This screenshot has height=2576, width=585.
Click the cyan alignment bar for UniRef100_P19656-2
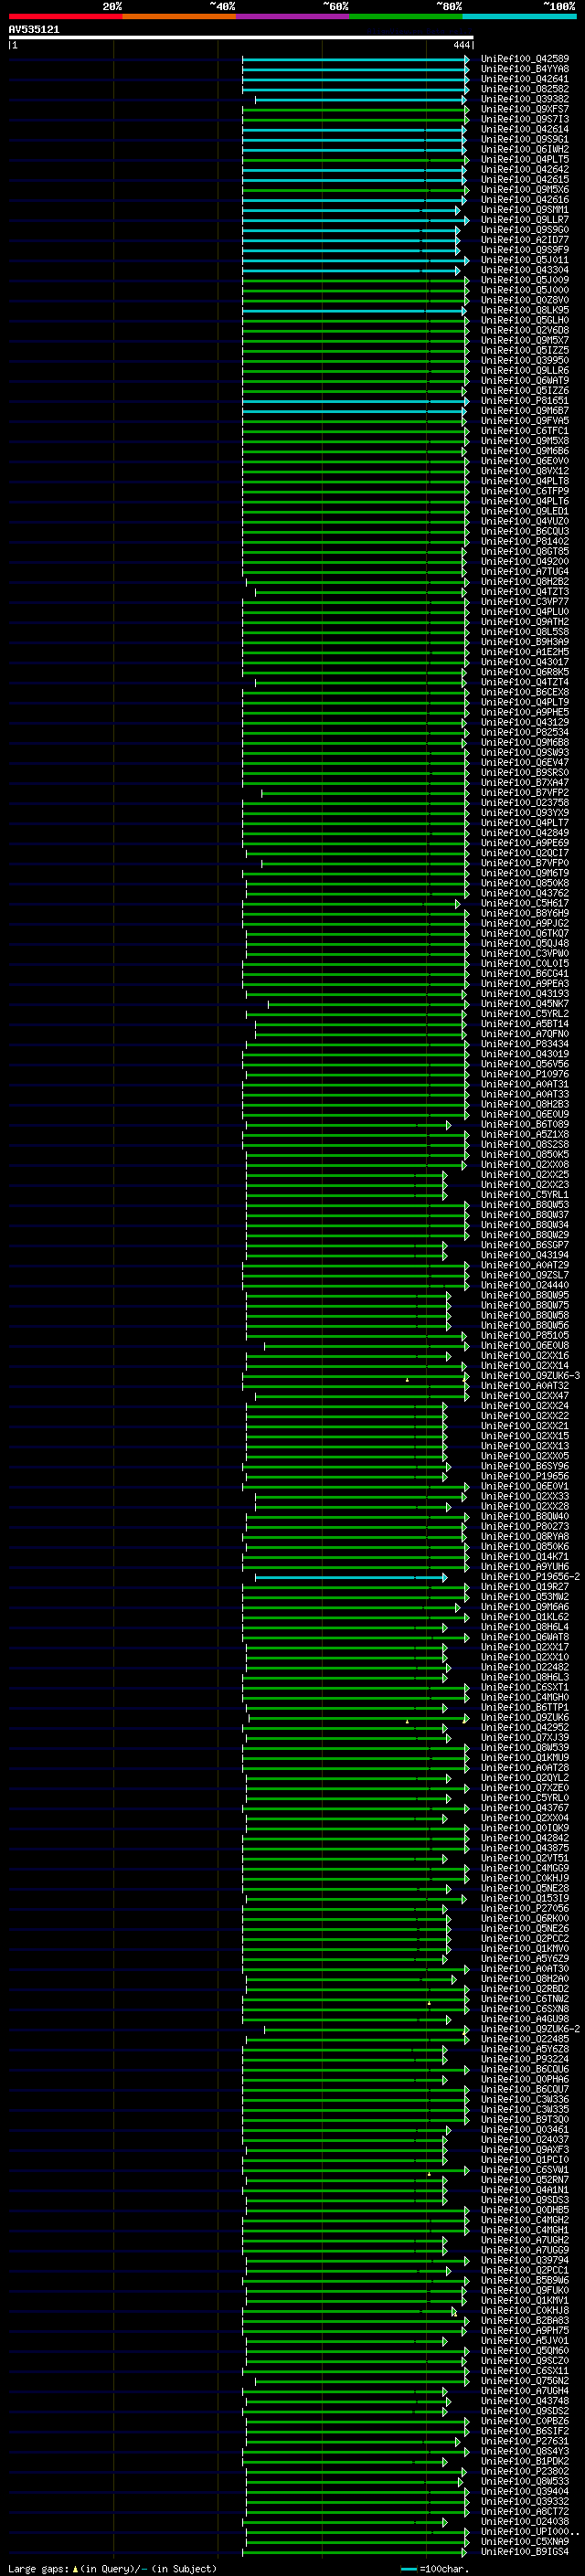351,1578
